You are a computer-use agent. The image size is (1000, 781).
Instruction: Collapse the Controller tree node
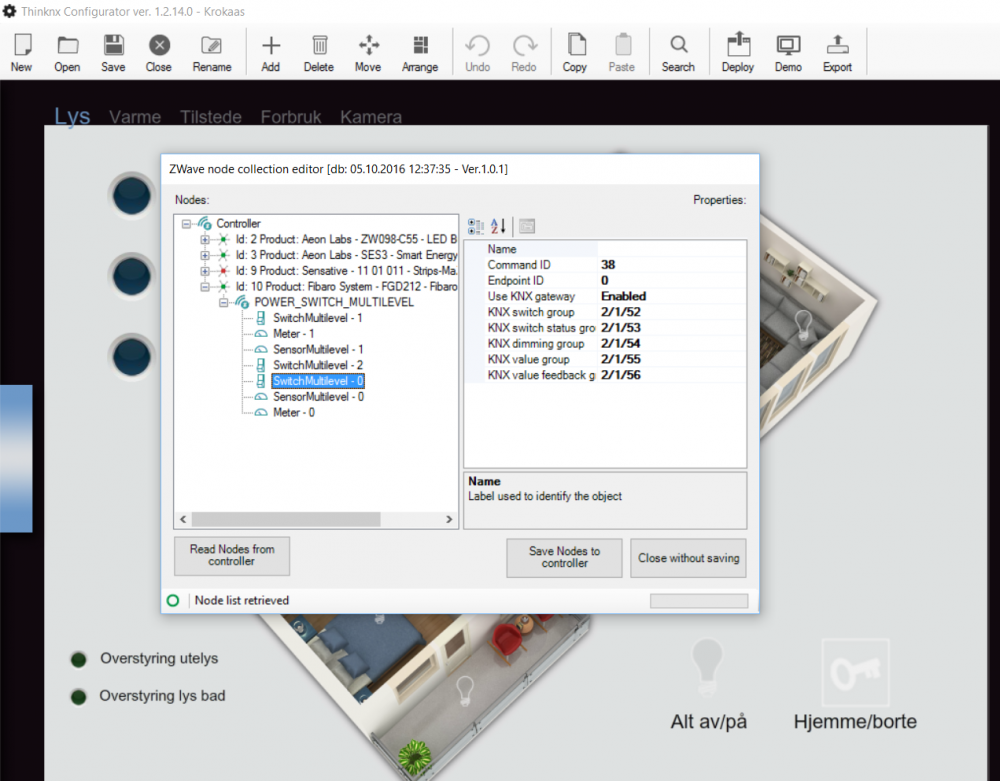coord(187,224)
